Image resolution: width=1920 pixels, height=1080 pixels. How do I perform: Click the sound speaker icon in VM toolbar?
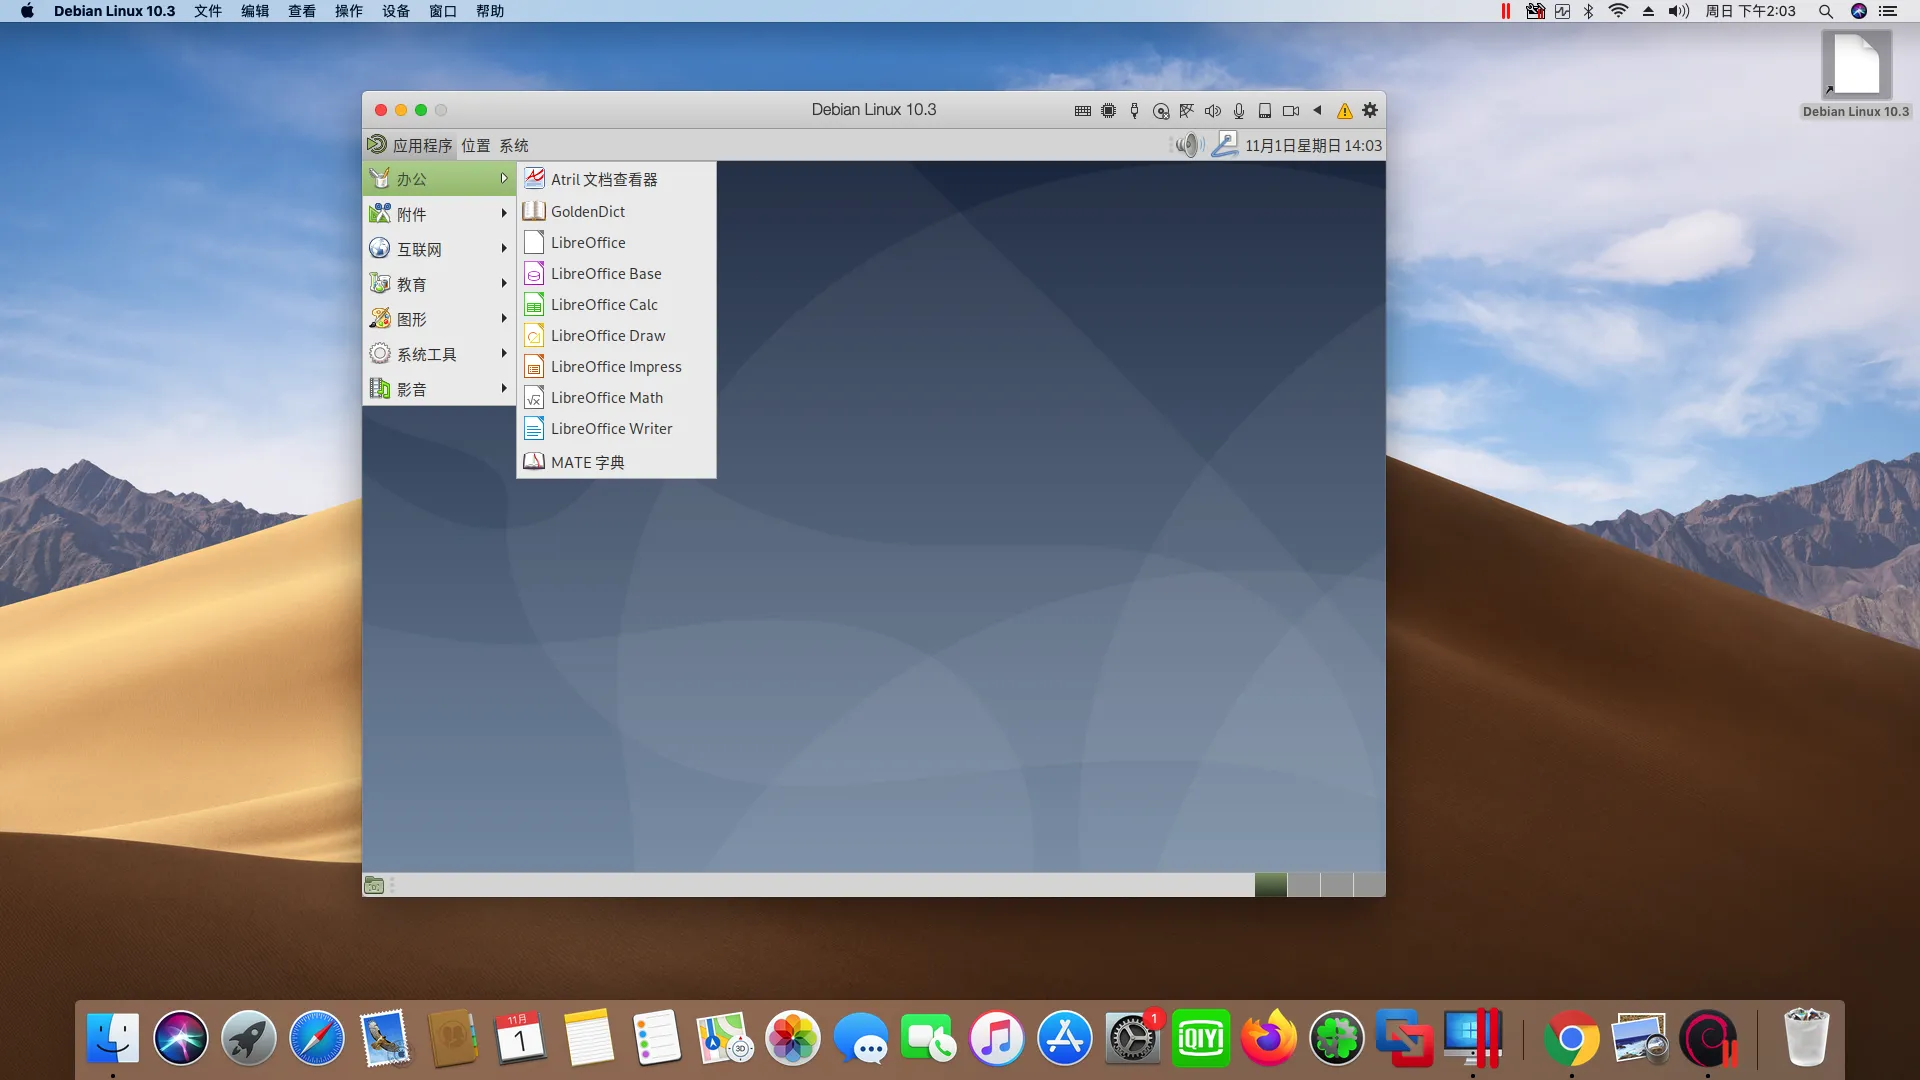[1212, 111]
